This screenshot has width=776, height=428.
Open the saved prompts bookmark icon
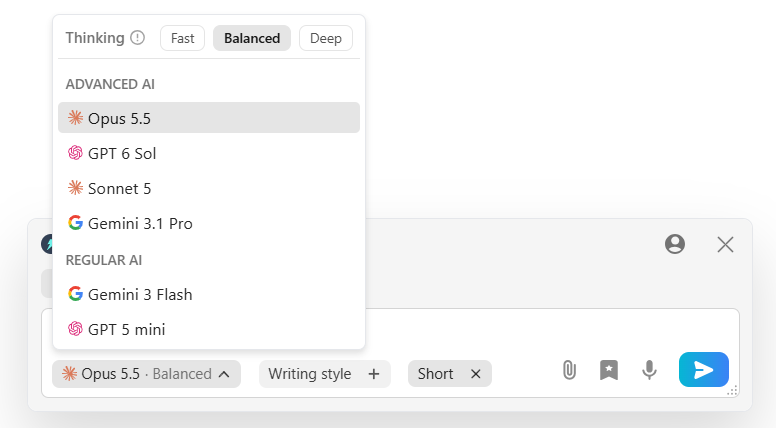coord(609,370)
